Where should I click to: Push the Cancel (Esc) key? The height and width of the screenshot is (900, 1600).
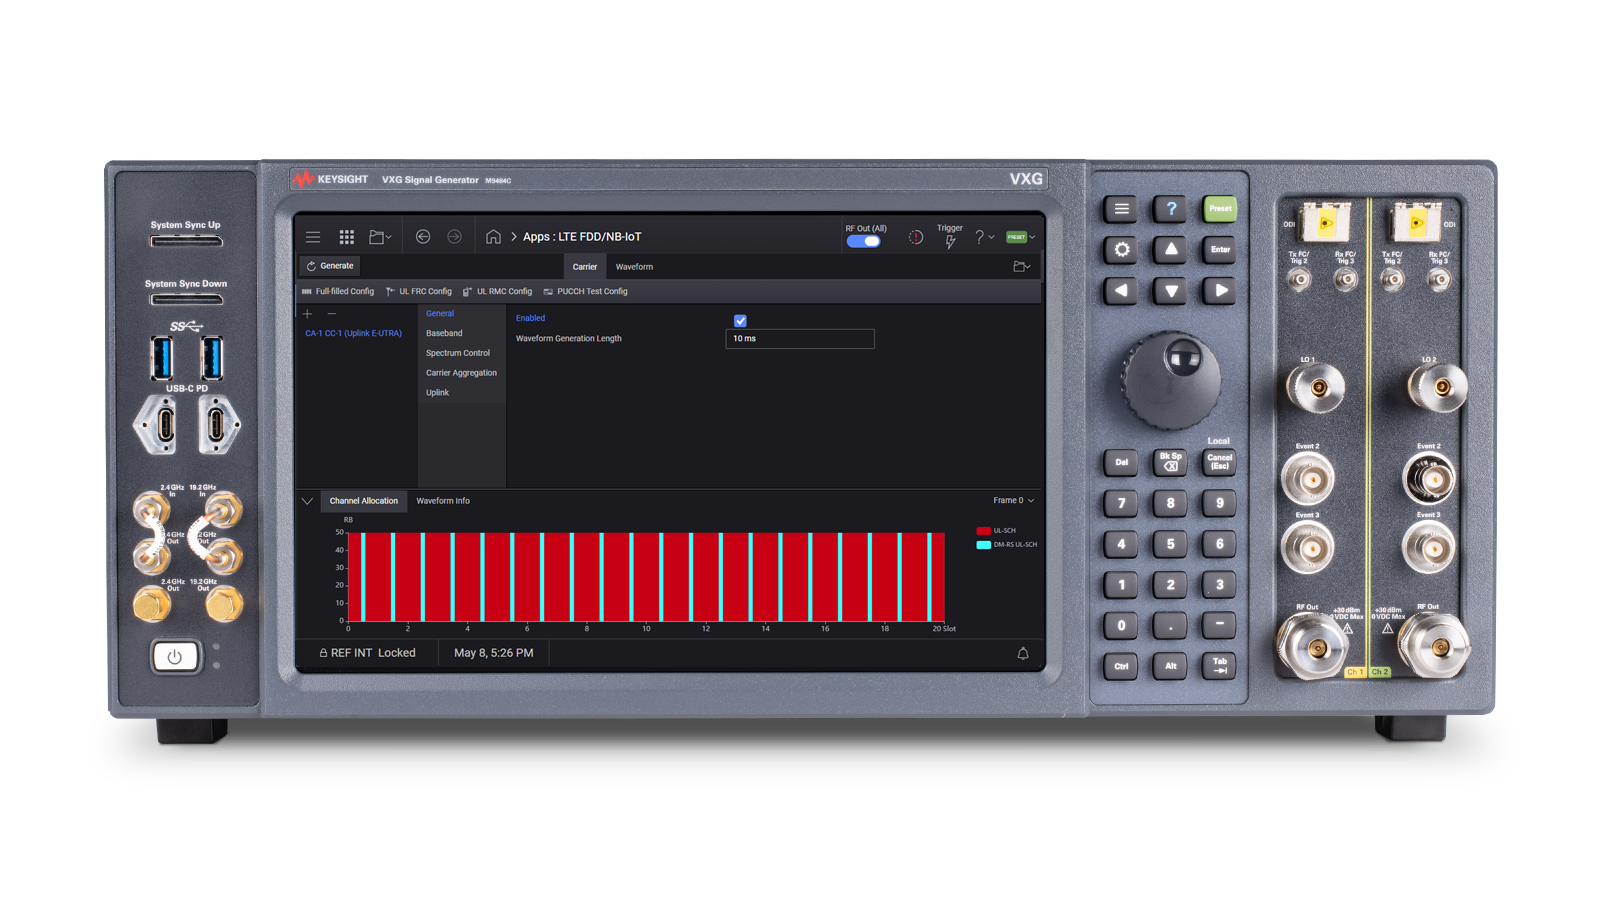(1220, 462)
